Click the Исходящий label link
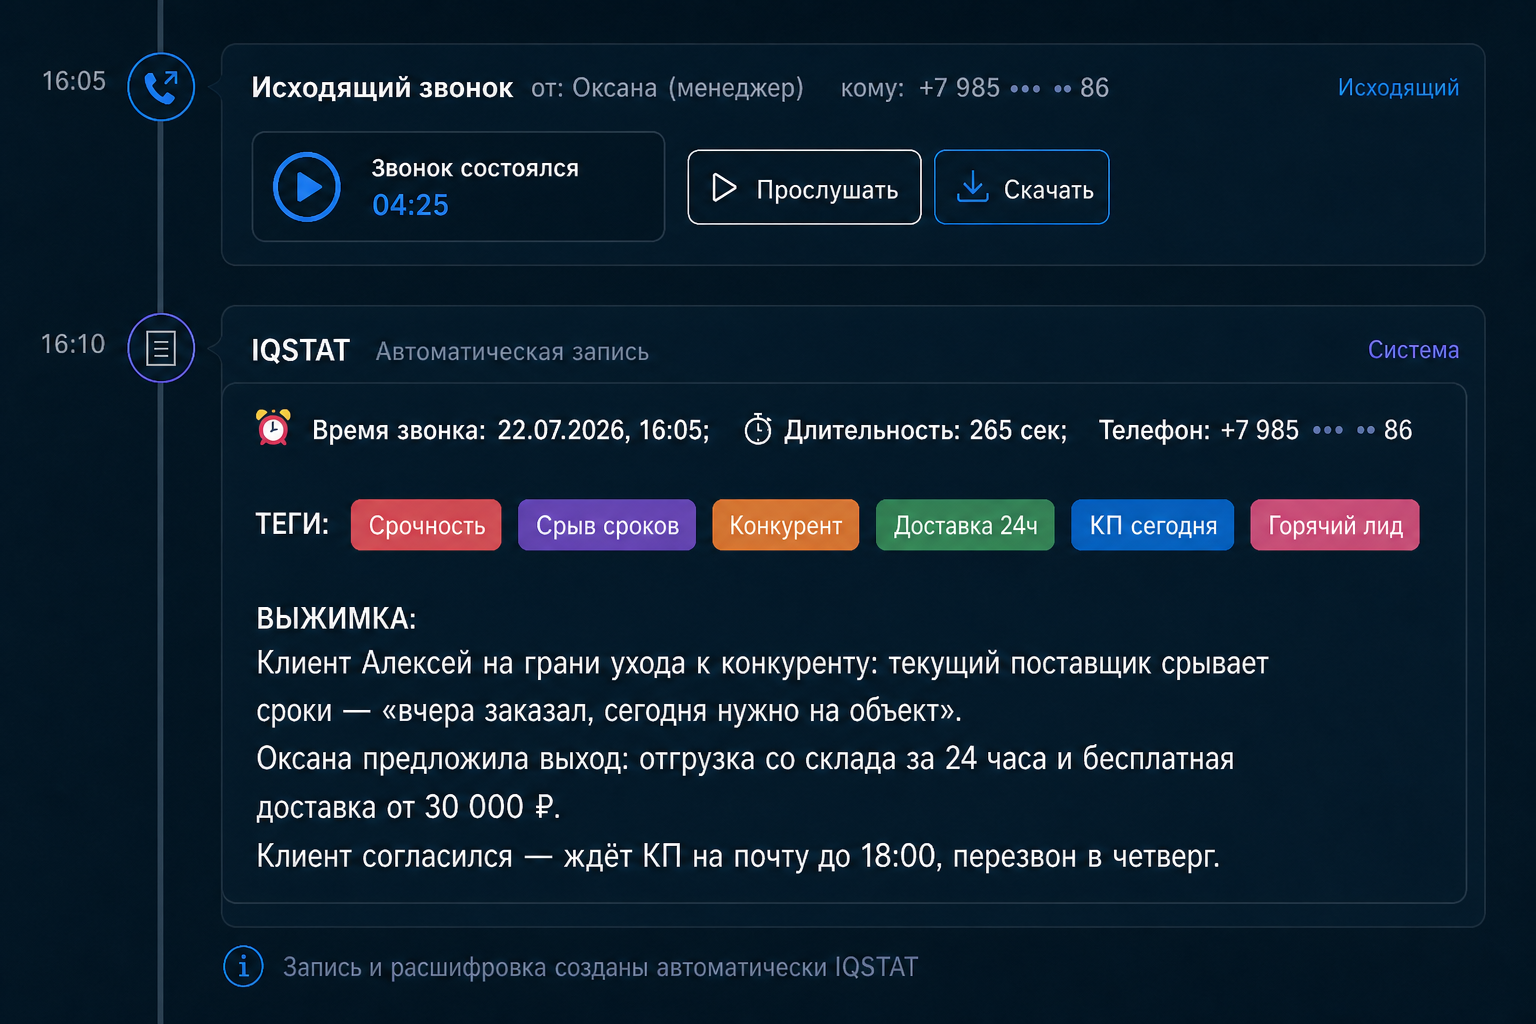Screen dimensions: 1536x1024 (1398, 88)
